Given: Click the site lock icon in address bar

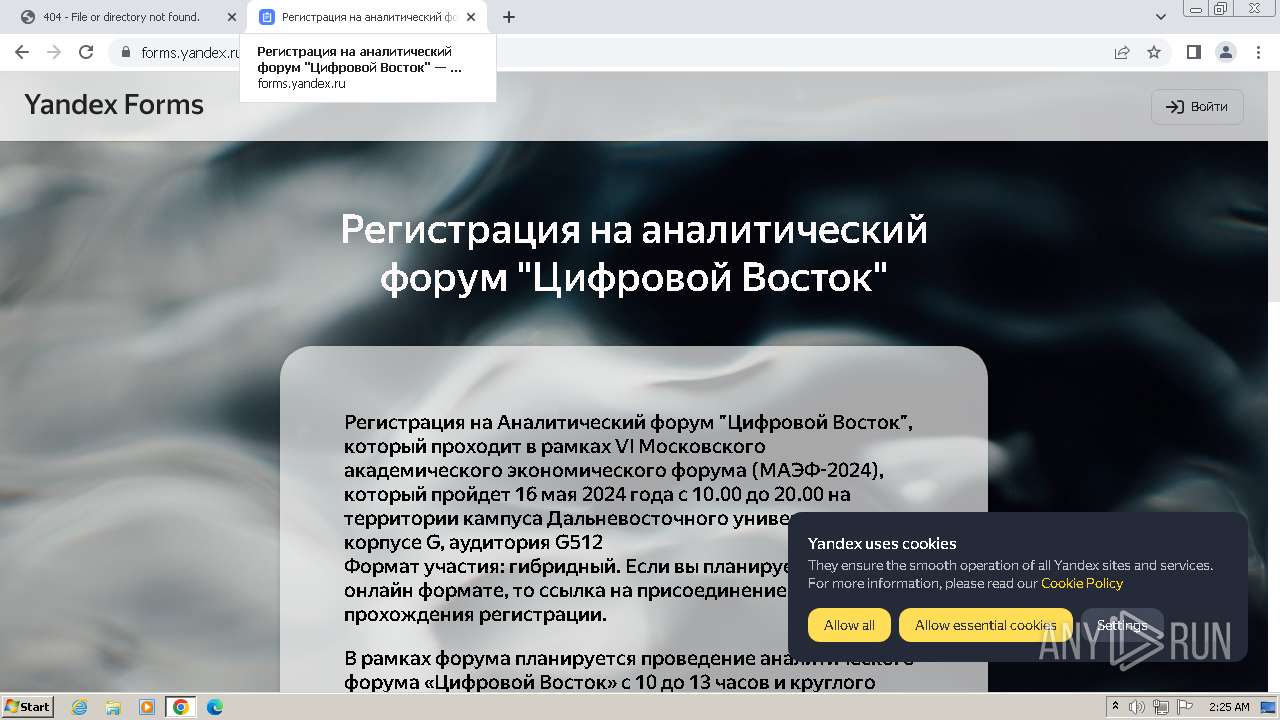Looking at the screenshot, I should click(126, 52).
